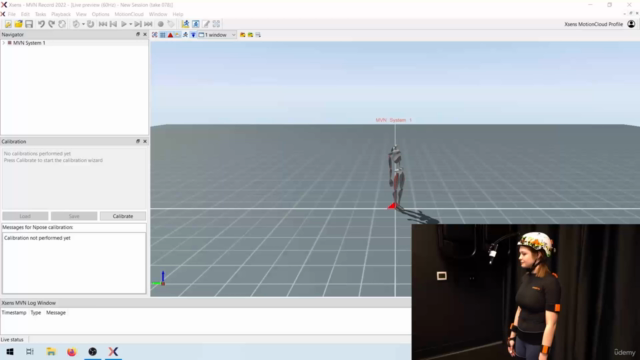Close the Calibration panel
The width and height of the screenshot is (640, 360).
pyautogui.click(x=145, y=141)
